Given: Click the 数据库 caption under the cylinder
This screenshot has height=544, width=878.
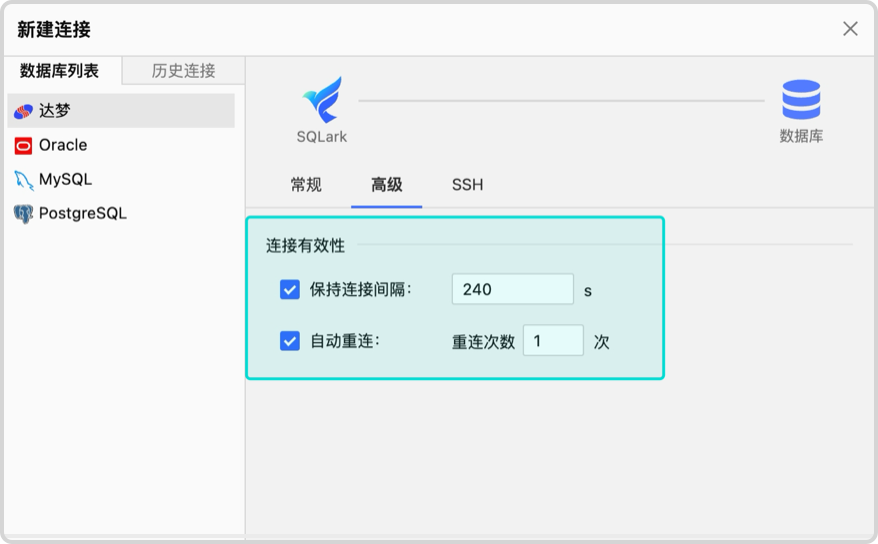Looking at the screenshot, I should pyautogui.click(x=801, y=136).
